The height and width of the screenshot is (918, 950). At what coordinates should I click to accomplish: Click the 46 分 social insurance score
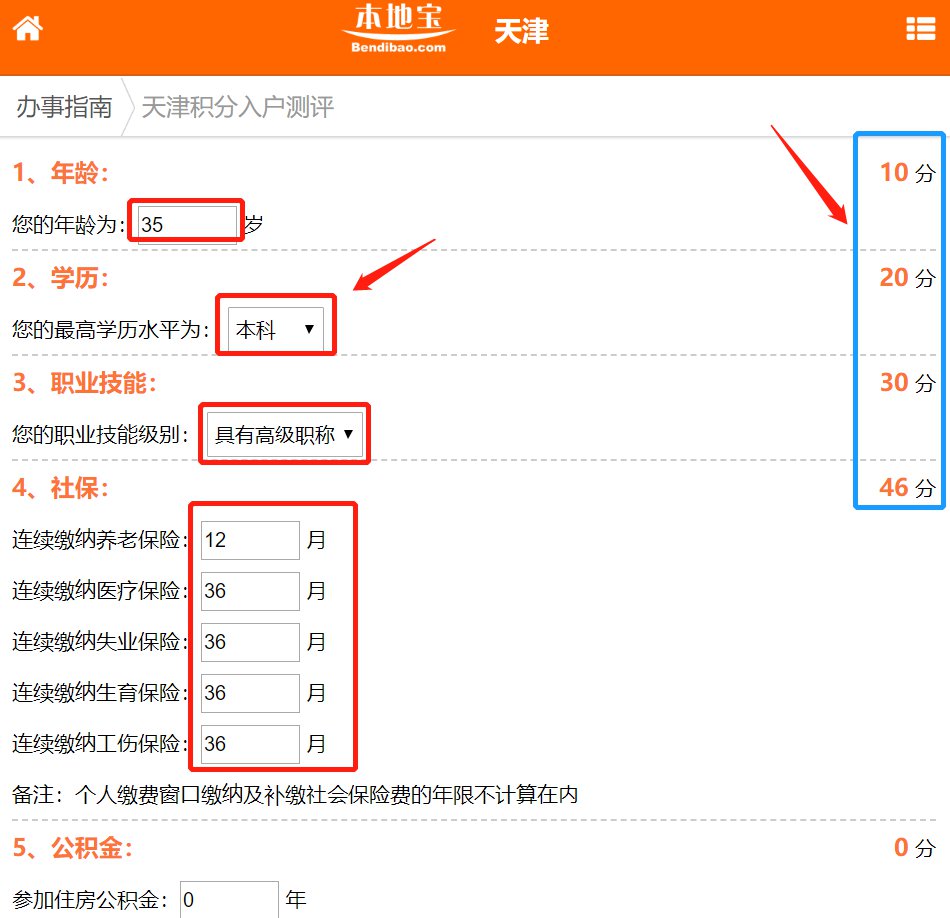906,488
